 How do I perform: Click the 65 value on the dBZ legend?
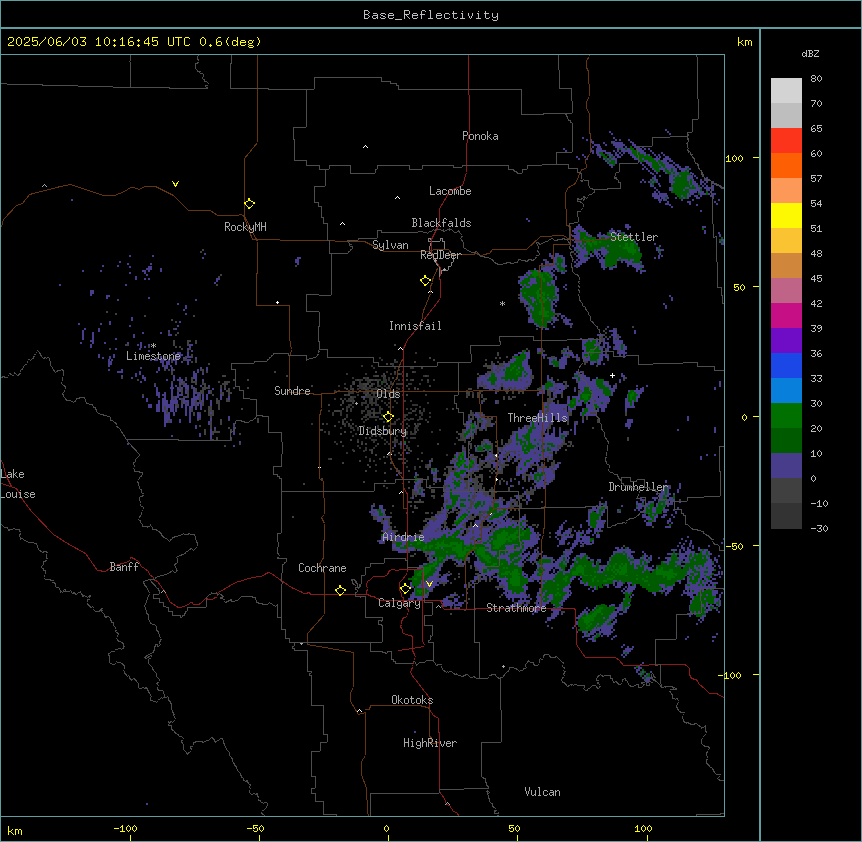pyautogui.click(x=816, y=129)
